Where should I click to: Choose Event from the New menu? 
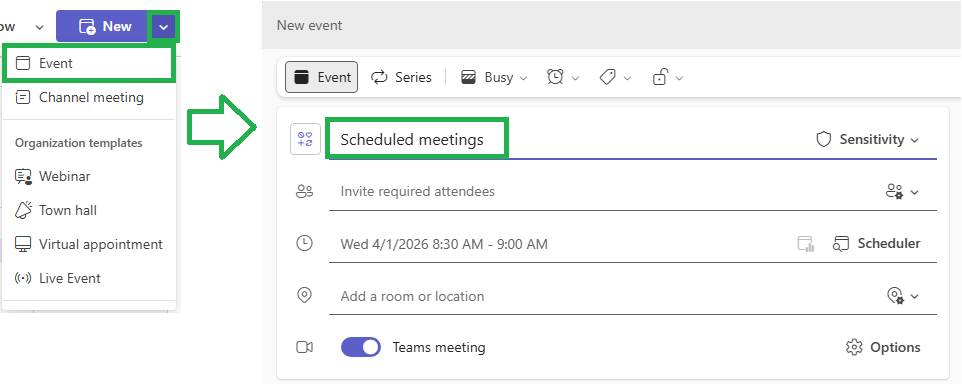point(88,63)
